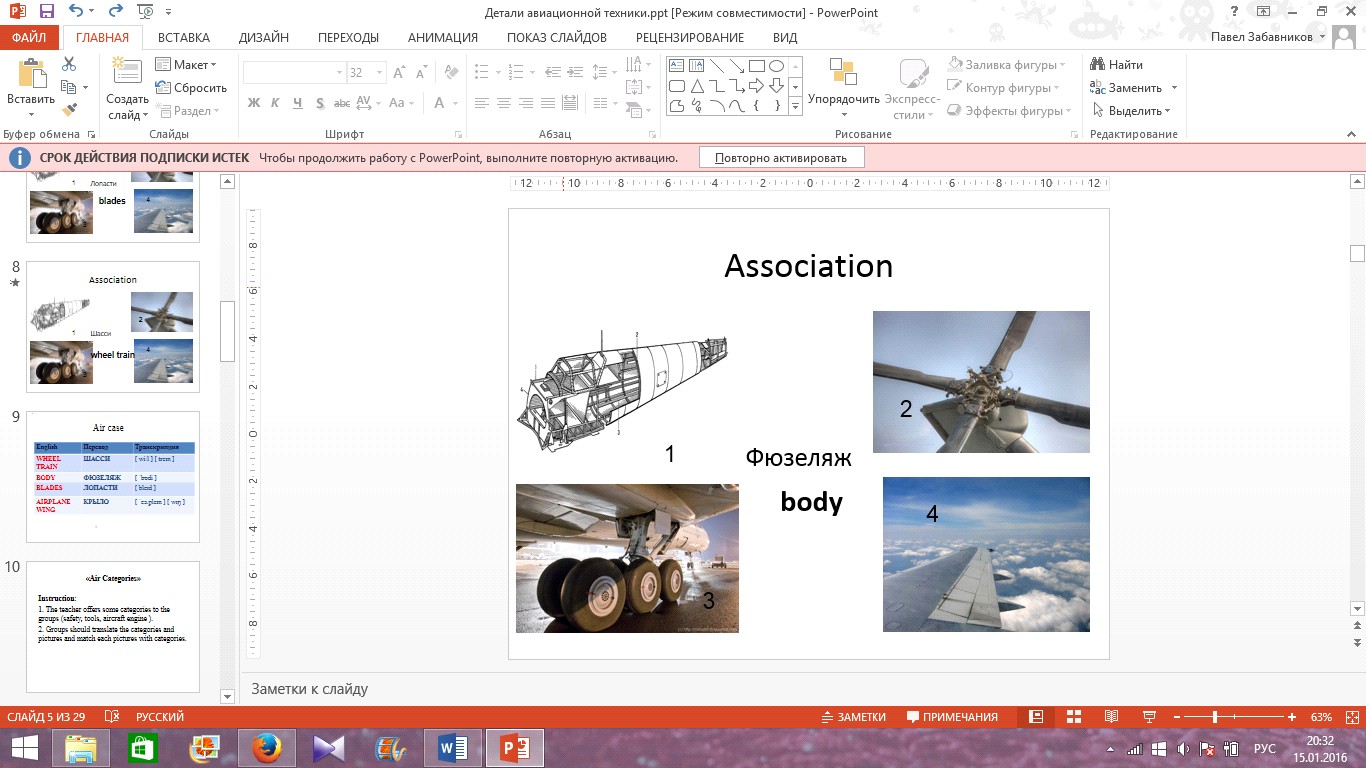1366x768 pixels.
Task: Open Reading view from the status bar
Action: click(1111, 717)
